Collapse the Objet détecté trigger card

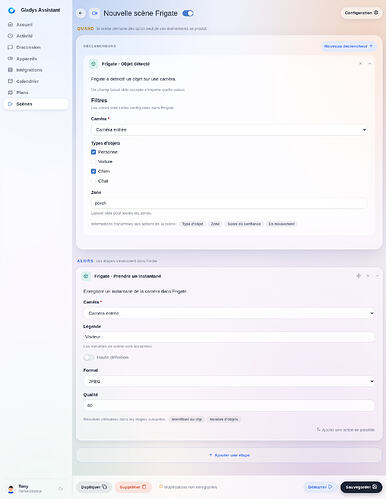click(x=370, y=63)
